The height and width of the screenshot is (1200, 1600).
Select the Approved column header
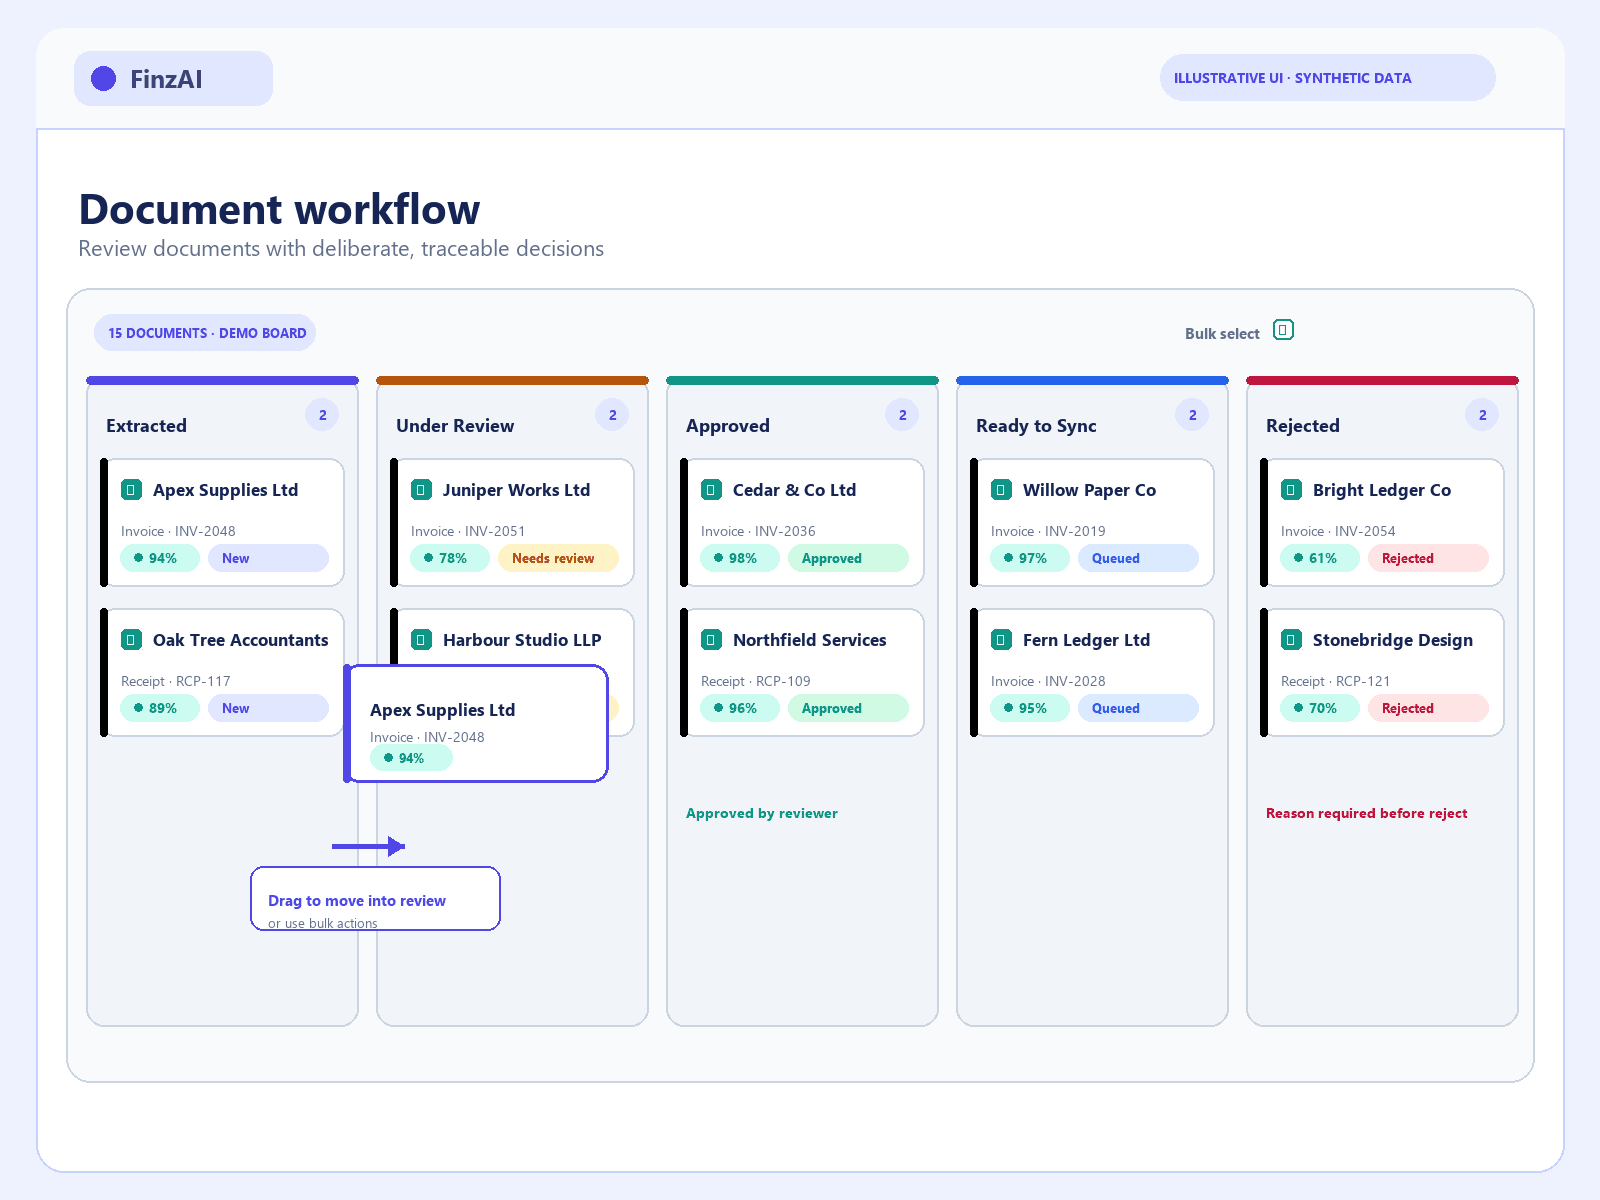coord(728,426)
